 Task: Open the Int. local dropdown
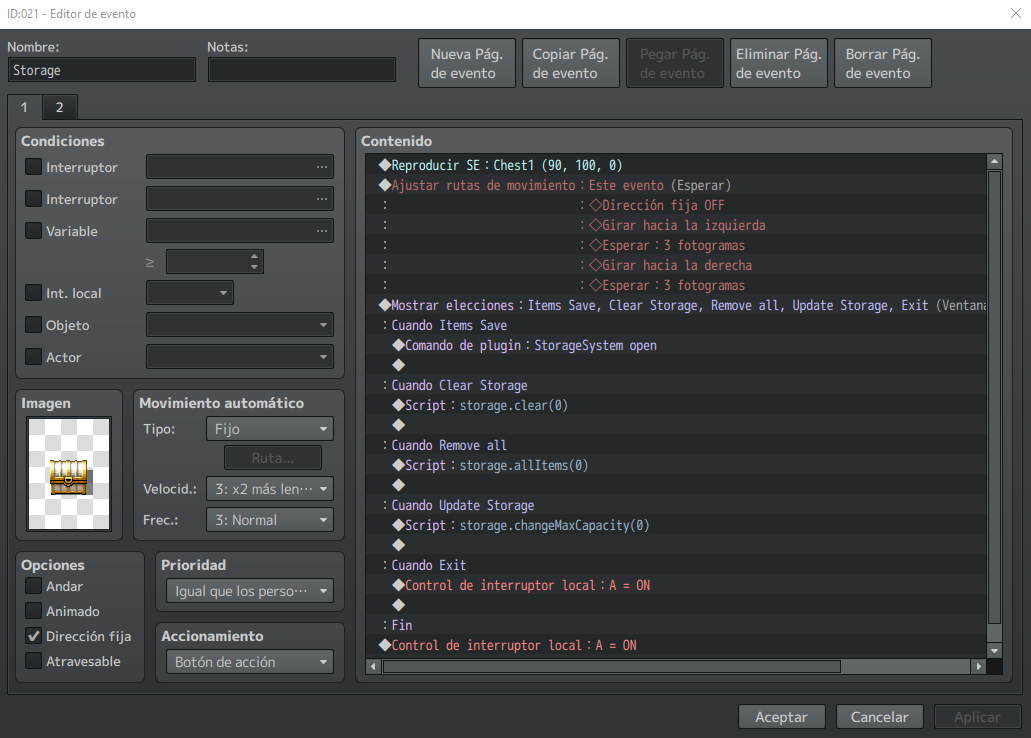click(189, 293)
